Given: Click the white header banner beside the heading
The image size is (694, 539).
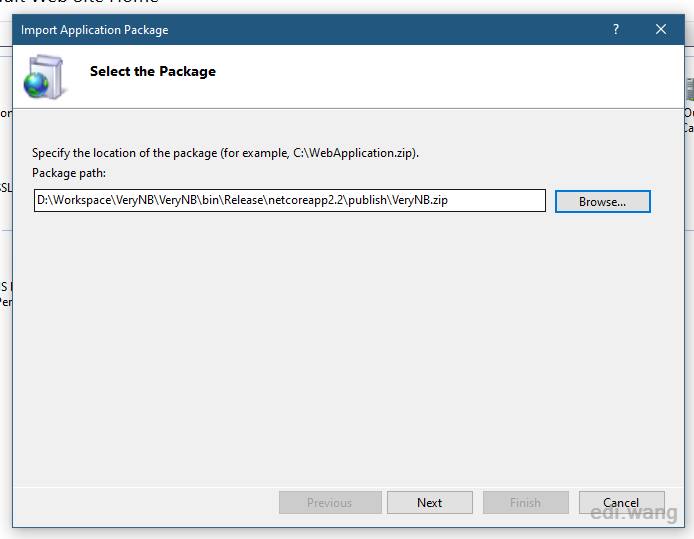Looking at the screenshot, I should click(443, 76).
